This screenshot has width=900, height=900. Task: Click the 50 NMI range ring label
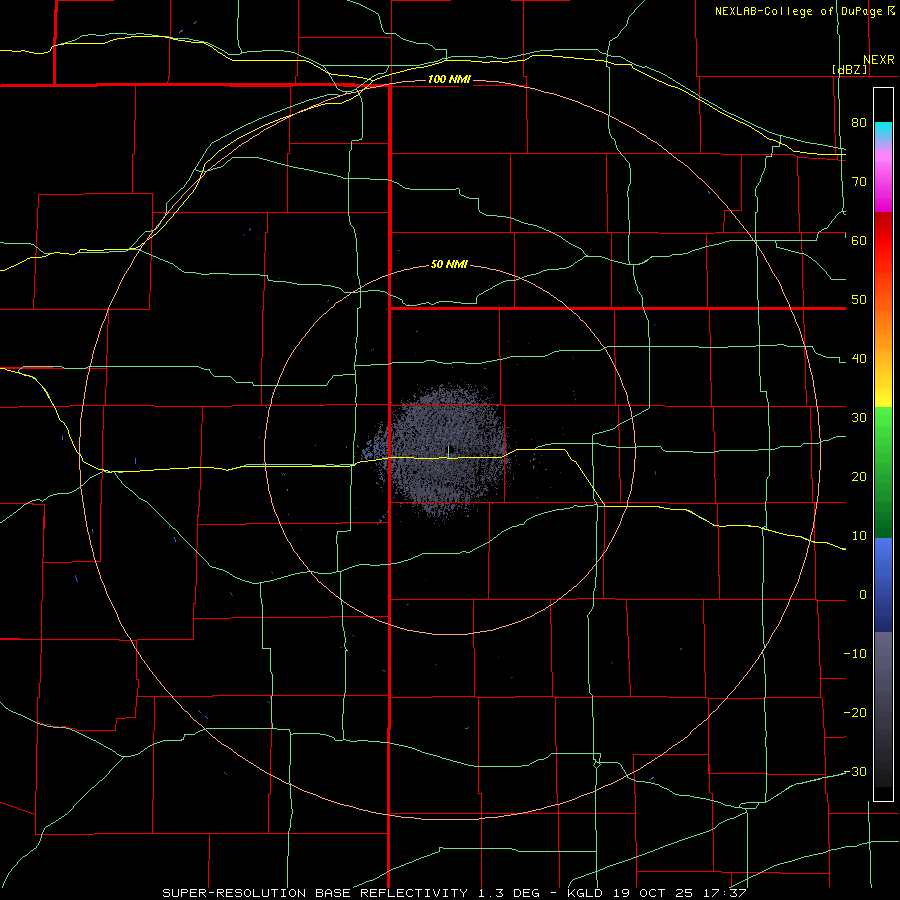pyautogui.click(x=449, y=265)
